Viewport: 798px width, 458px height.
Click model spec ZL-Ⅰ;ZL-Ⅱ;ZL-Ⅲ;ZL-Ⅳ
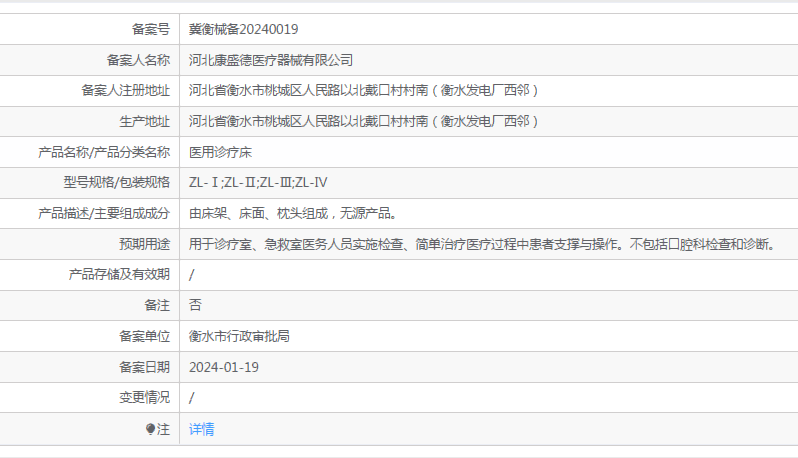point(258,182)
